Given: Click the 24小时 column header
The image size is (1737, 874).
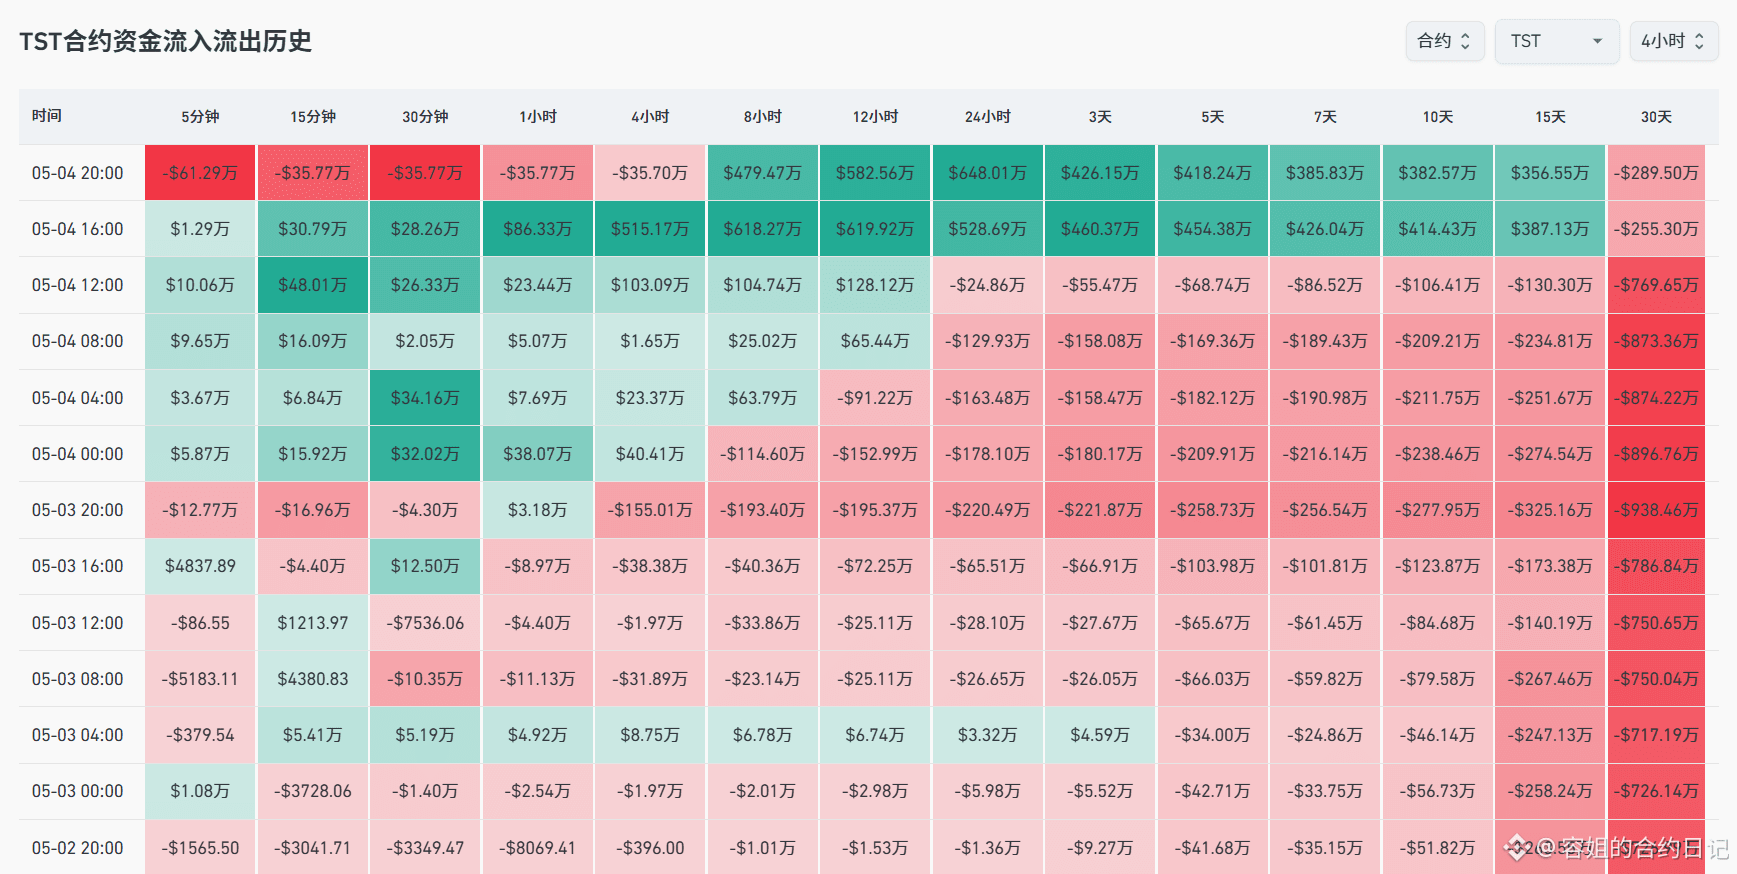Looking at the screenshot, I should click(988, 117).
